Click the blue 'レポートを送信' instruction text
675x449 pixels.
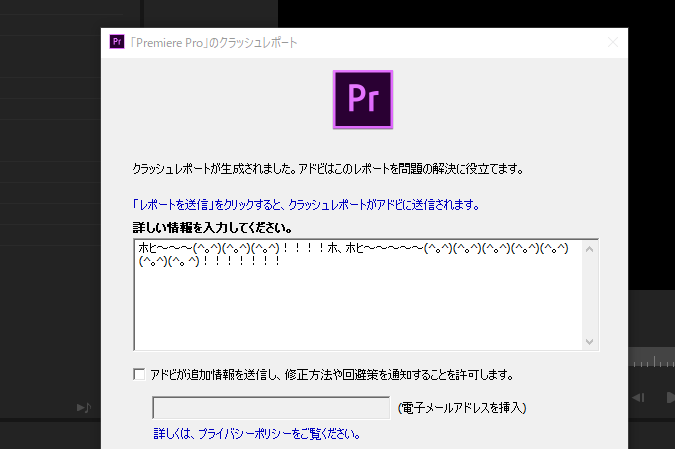pos(306,204)
